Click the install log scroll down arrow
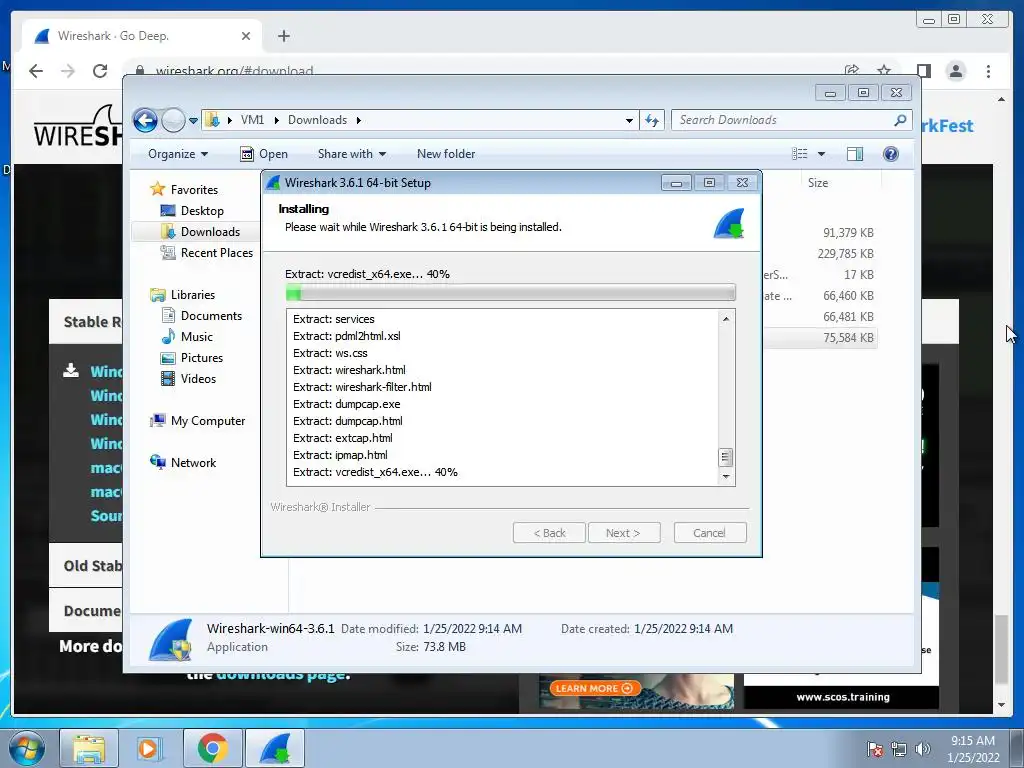Image resolution: width=1024 pixels, height=768 pixels. coord(726,477)
